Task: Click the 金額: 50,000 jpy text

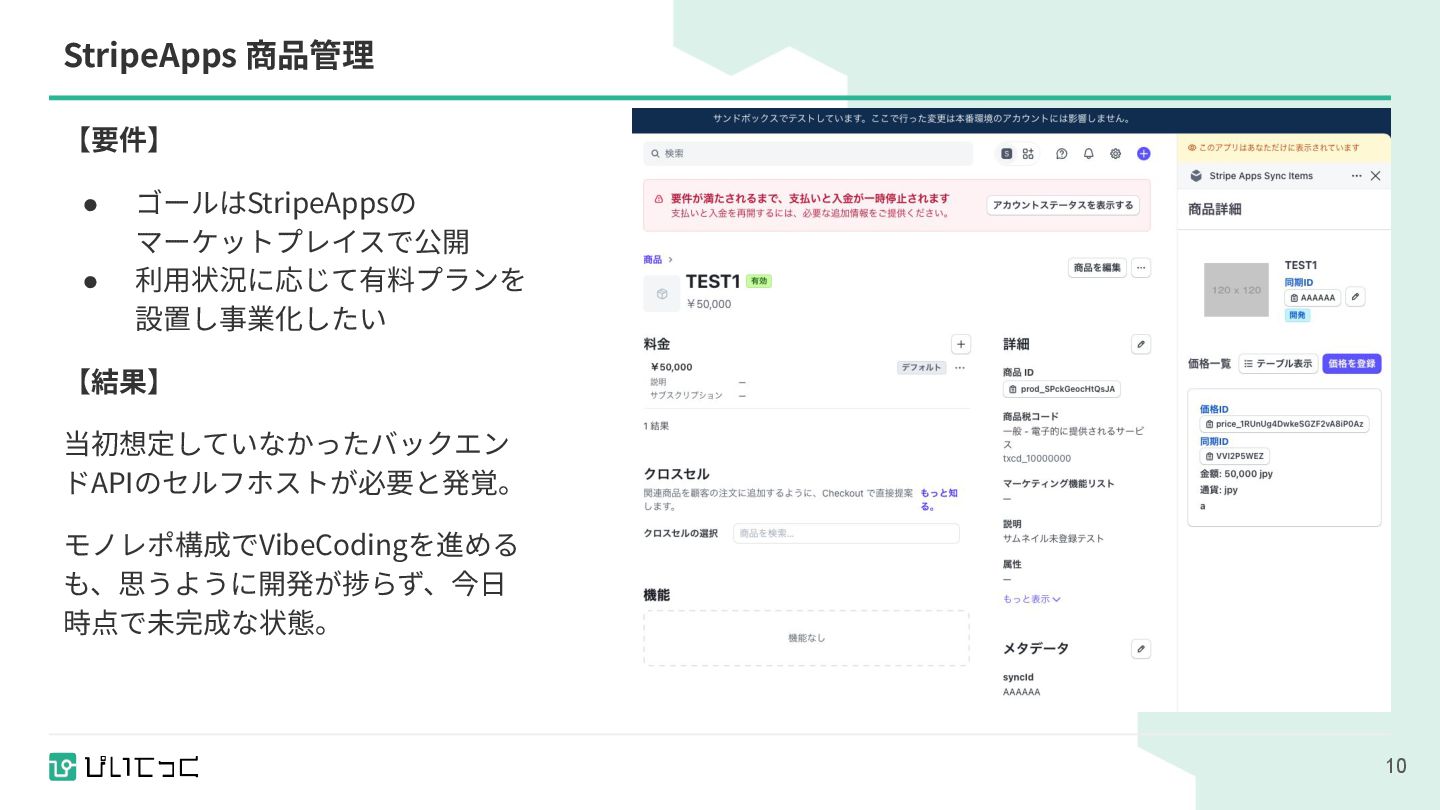Action: pyautogui.click(x=1236, y=474)
